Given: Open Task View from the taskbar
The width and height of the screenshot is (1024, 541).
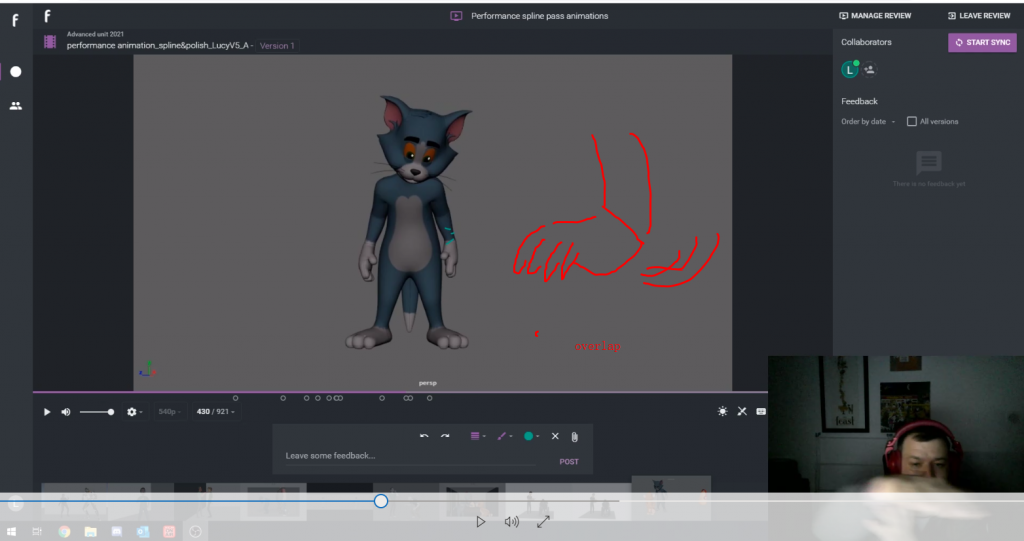Looking at the screenshot, I should click(x=37, y=532).
